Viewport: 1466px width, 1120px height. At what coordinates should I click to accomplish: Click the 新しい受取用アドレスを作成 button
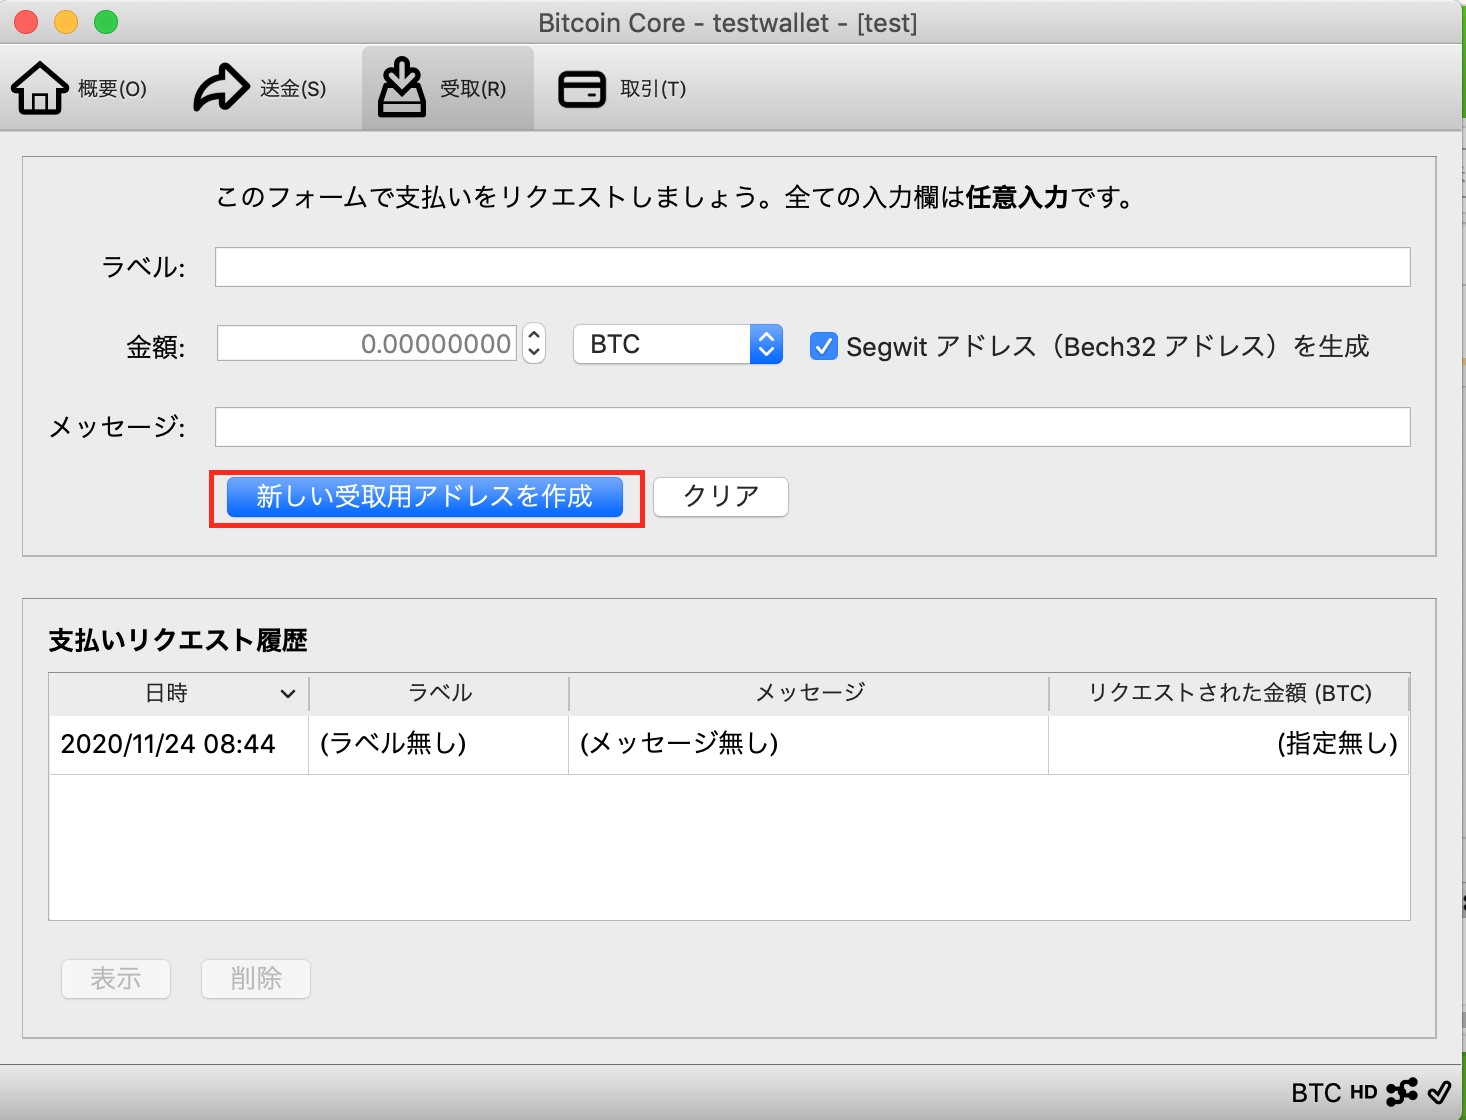tap(426, 496)
